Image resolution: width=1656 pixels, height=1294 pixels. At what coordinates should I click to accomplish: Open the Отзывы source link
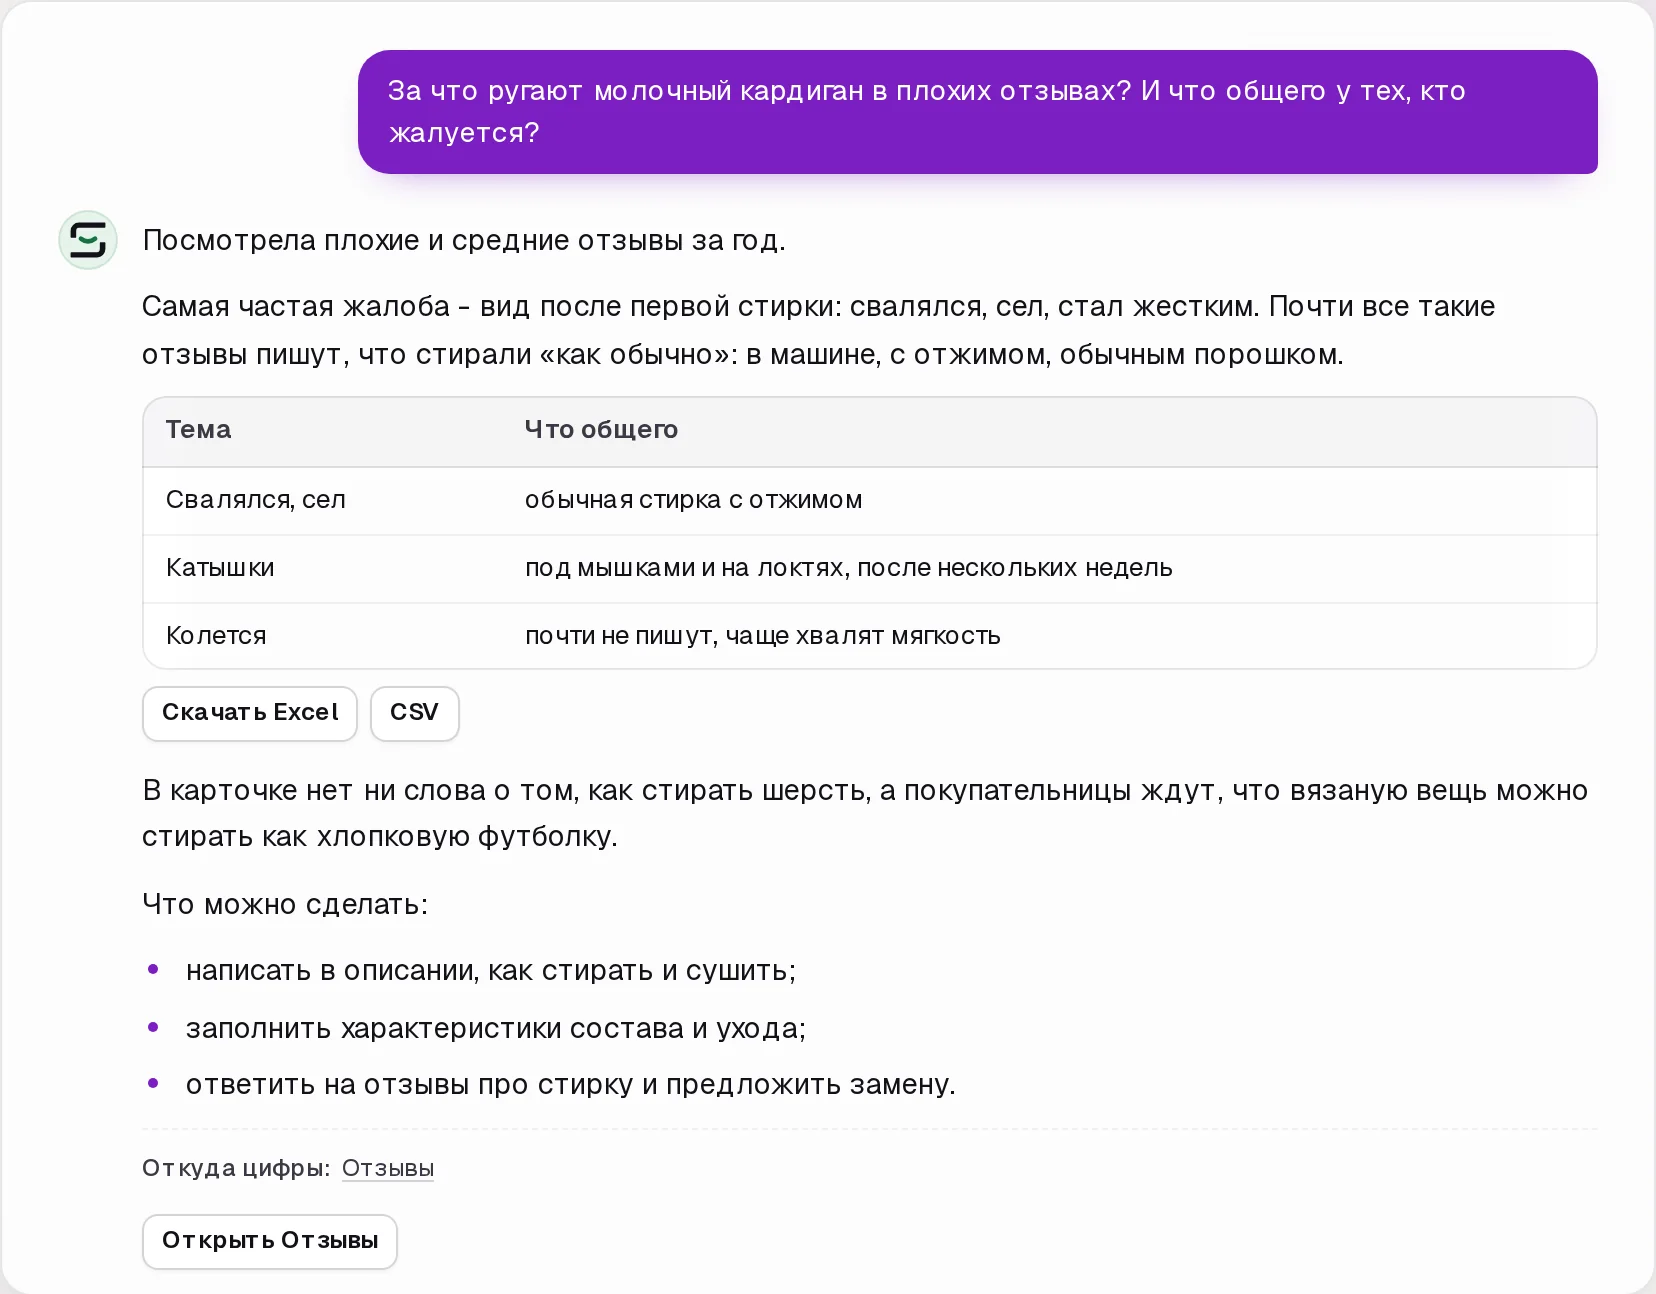pyautogui.click(x=388, y=1168)
